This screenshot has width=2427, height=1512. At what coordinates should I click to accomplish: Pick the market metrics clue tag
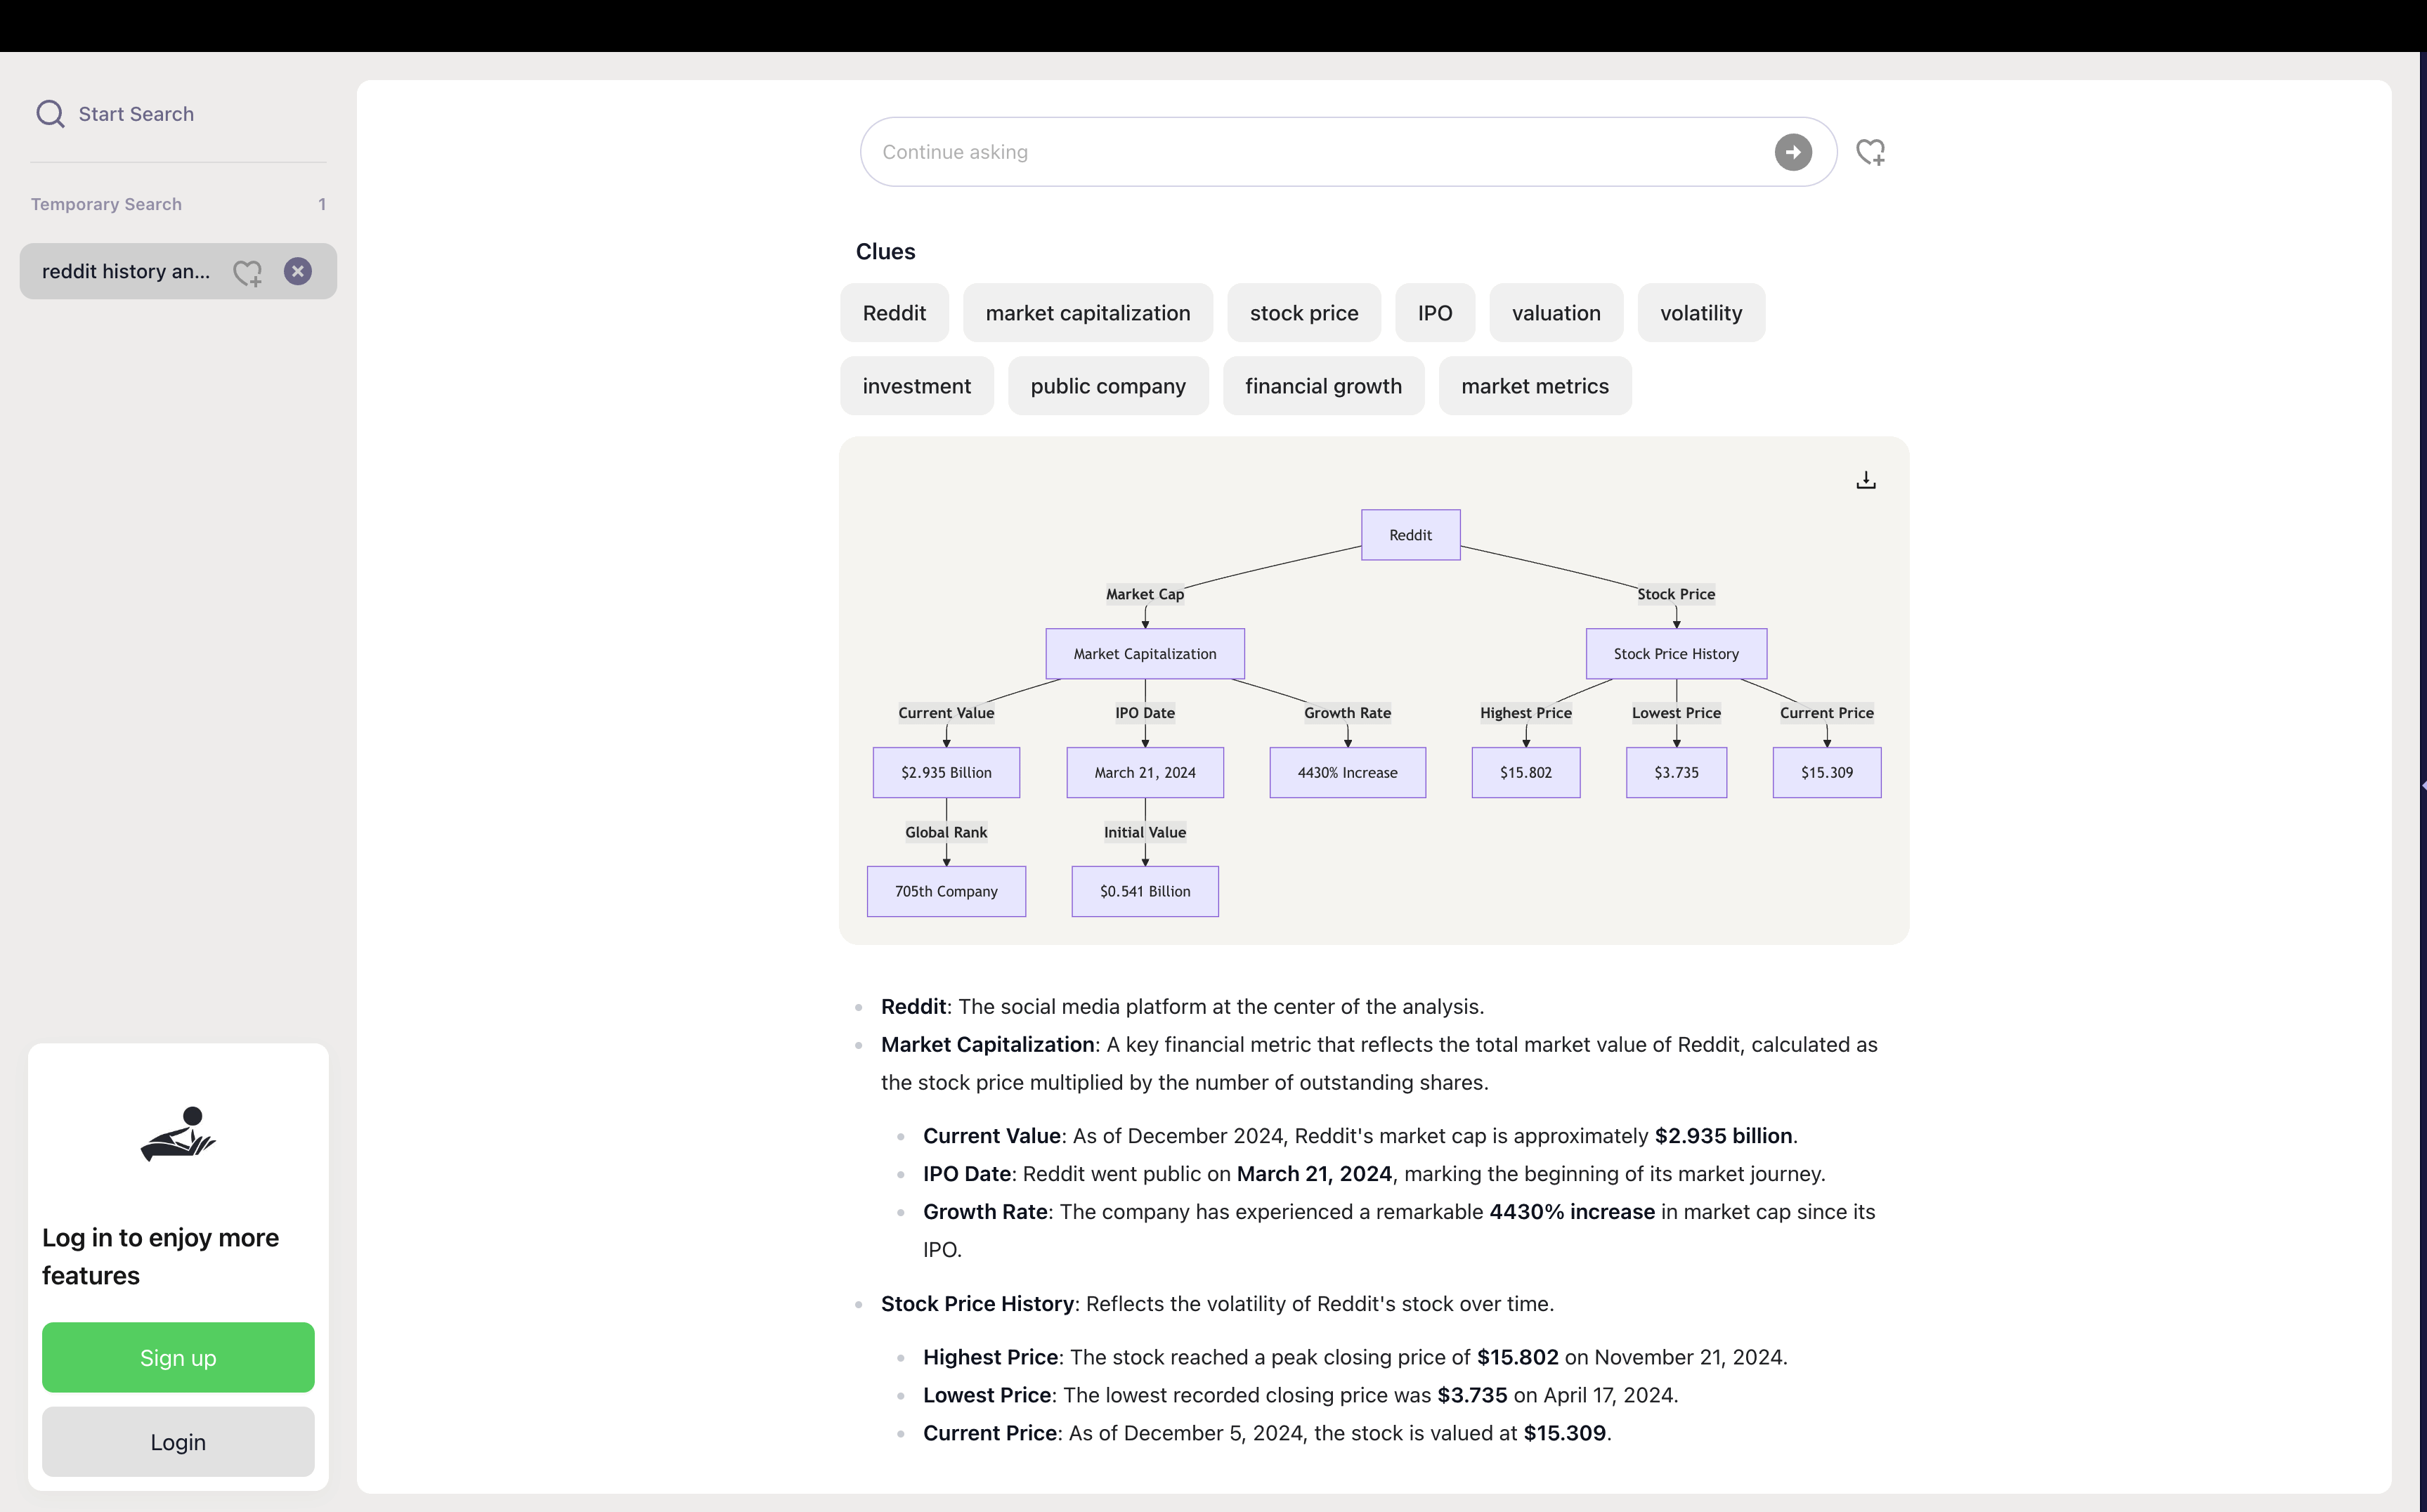click(x=1535, y=386)
